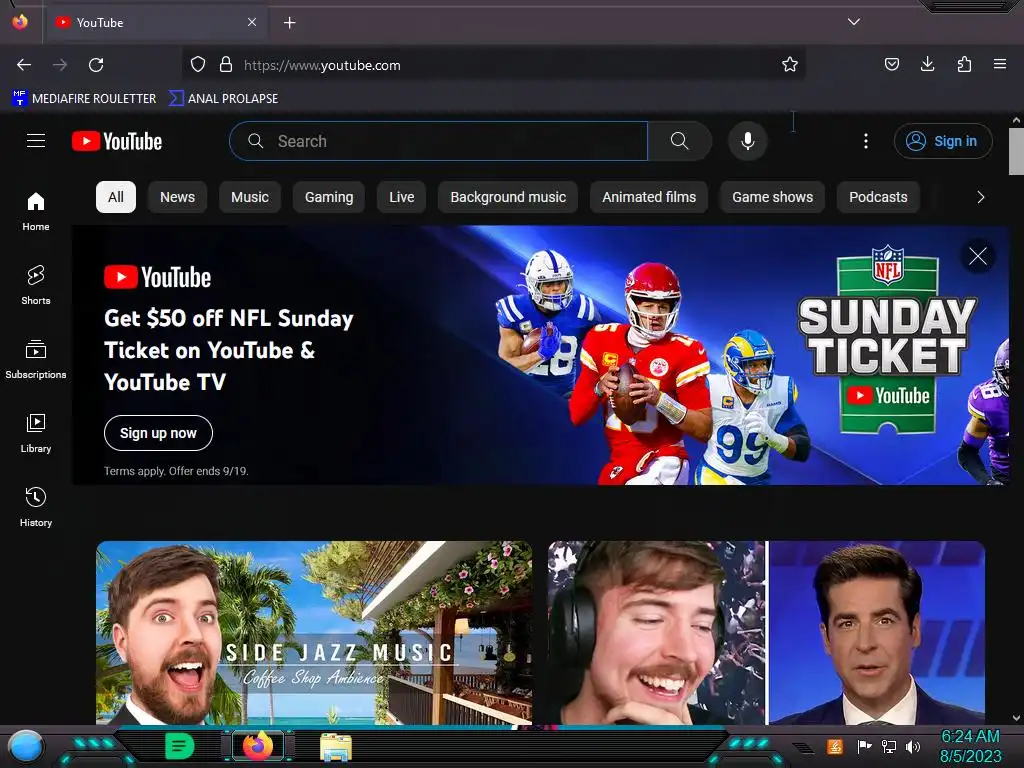Open the YouTube hamburger guide menu
The width and height of the screenshot is (1024, 768).
pos(36,141)
